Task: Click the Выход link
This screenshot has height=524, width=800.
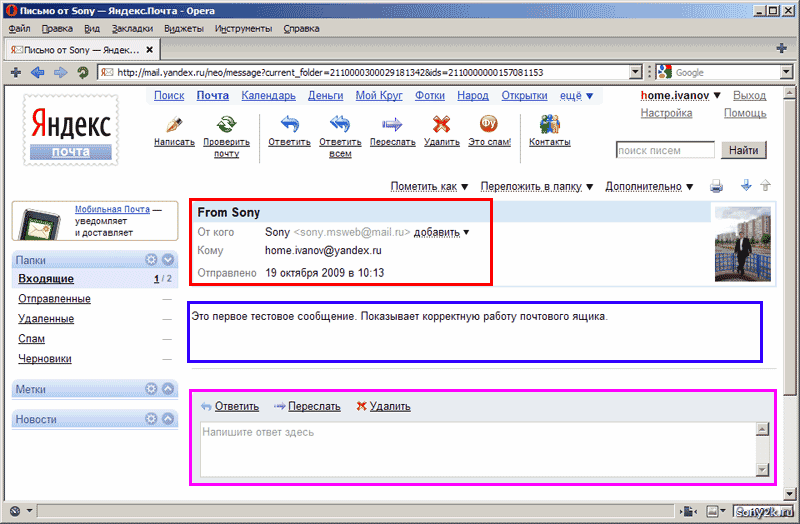Action: pyautogui.click(x=749, y=95)
